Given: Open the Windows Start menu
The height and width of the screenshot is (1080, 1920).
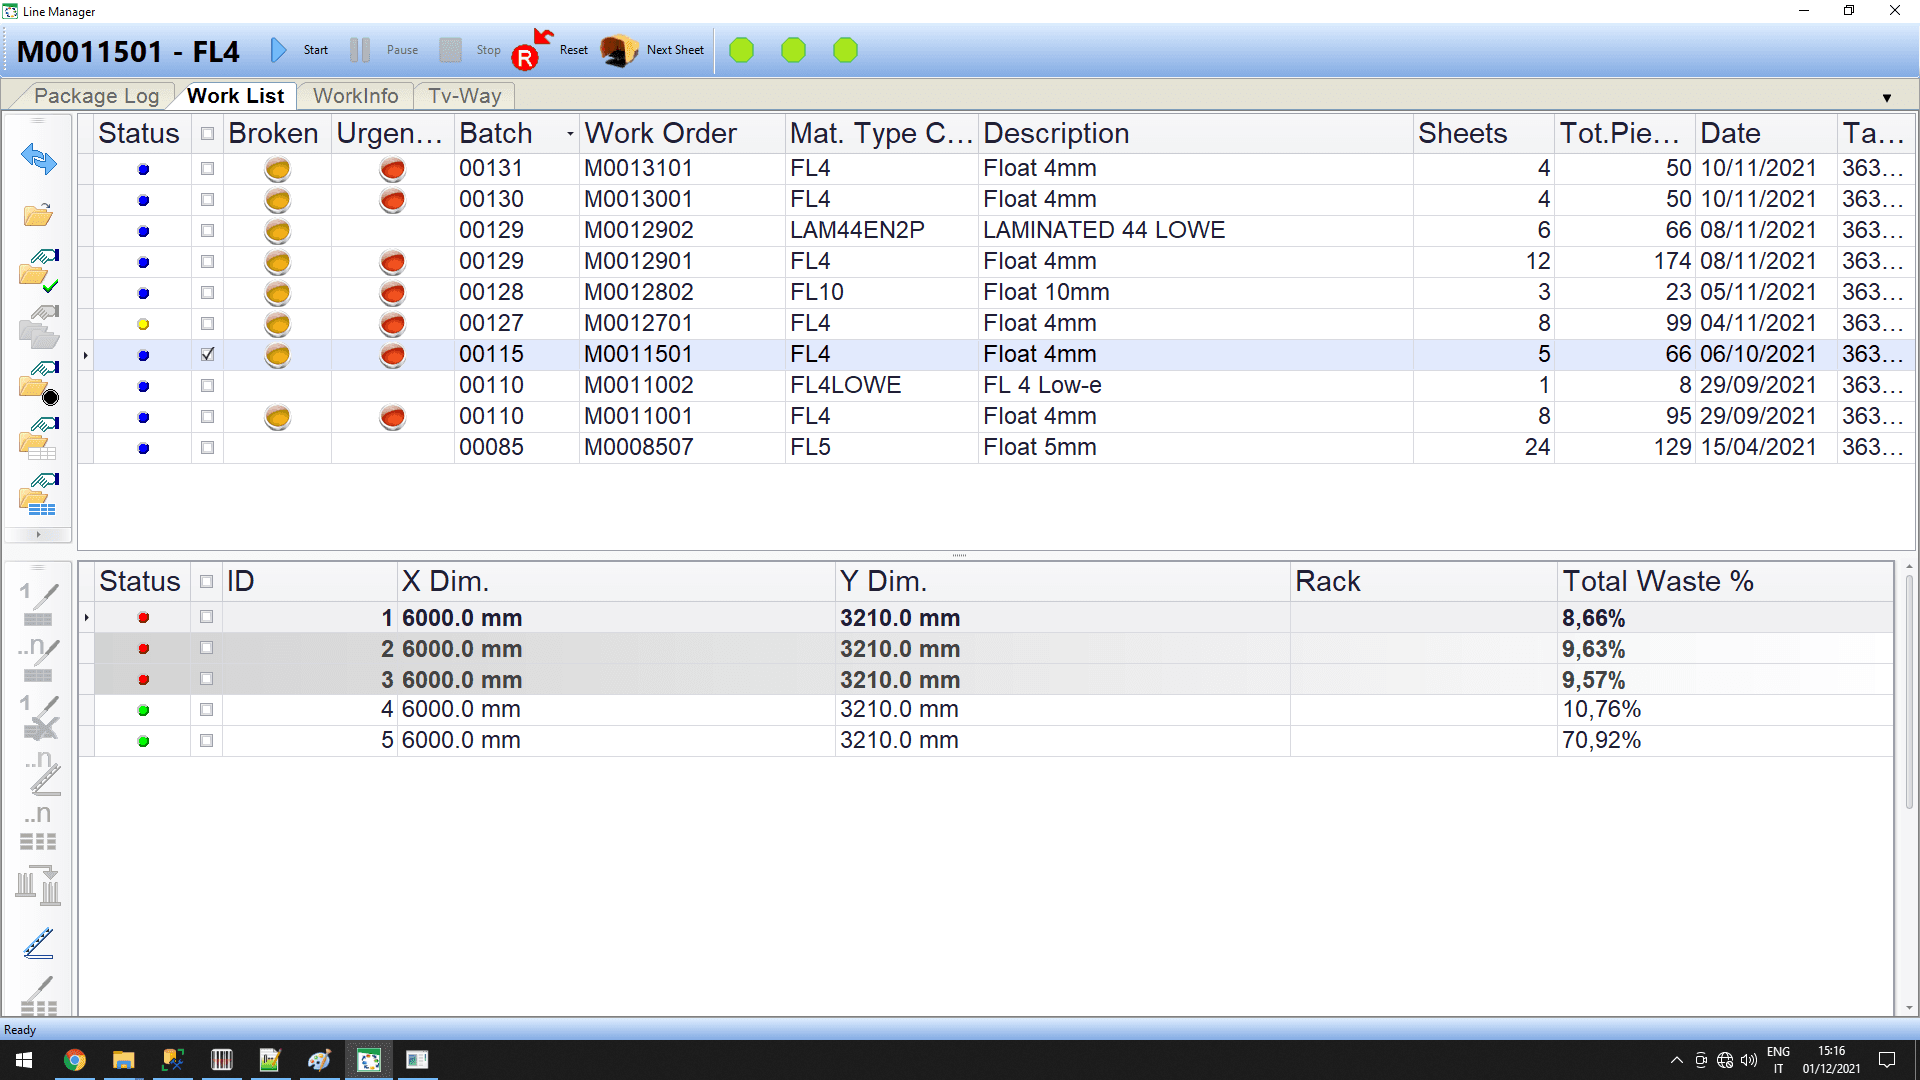Looking at the screenshot, I should (x=24, y=1060).
